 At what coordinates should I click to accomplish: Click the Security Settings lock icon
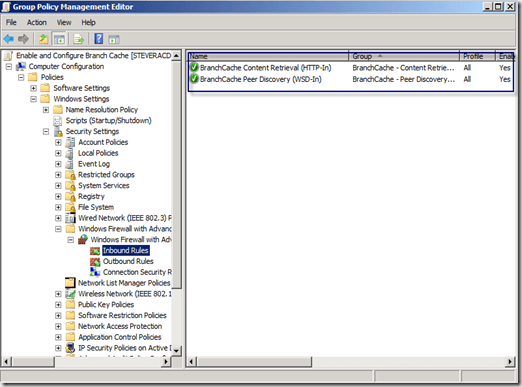[x=58, y=132]
